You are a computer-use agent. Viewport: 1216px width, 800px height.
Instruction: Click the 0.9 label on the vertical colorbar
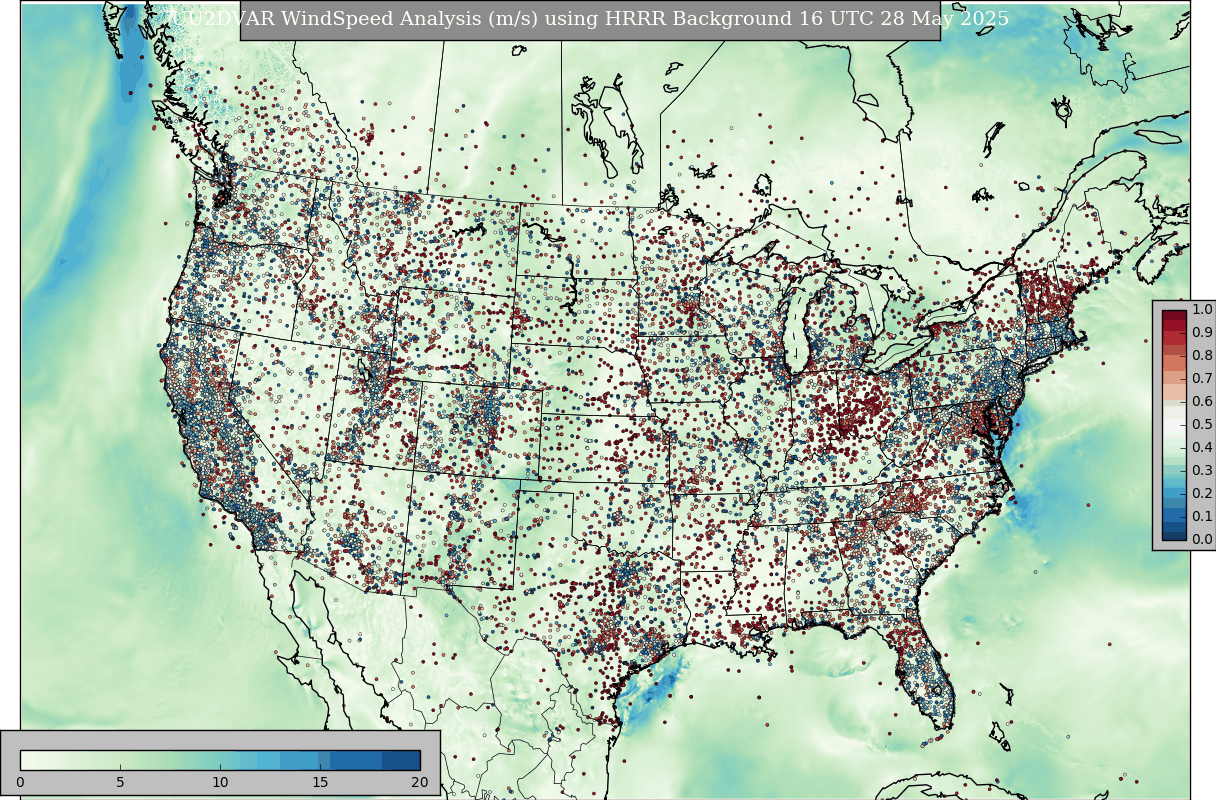pos(1202,333)
